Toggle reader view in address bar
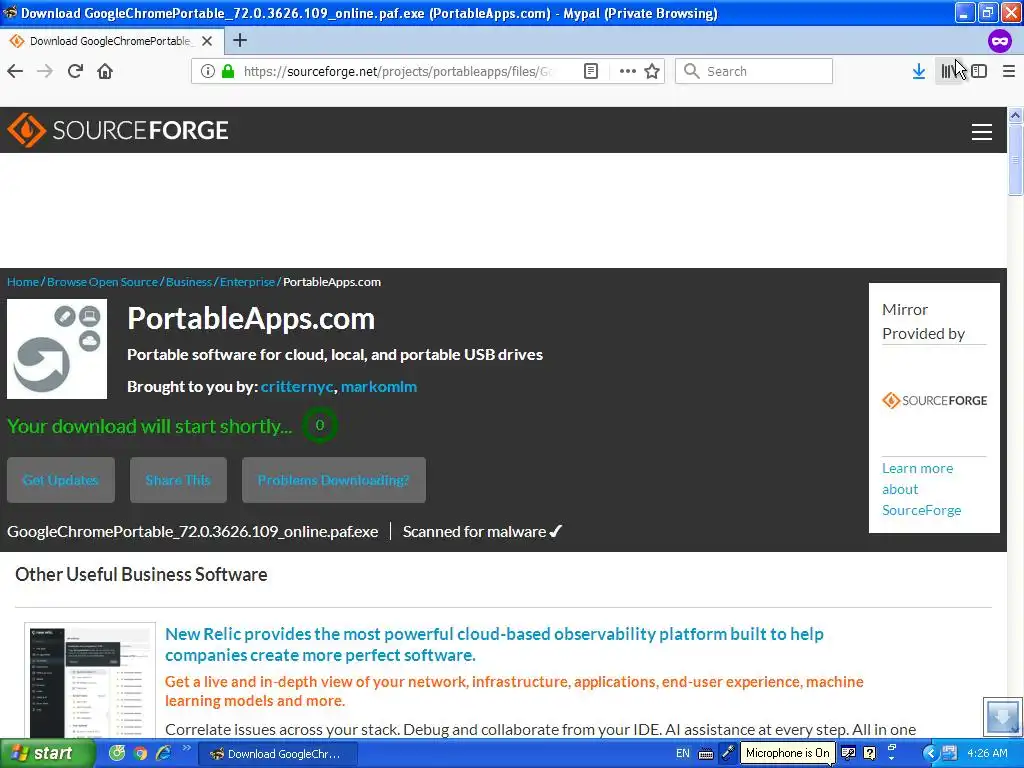This screenshot has width=1024, height=768. pyautogui.click(x=590, y=71)
